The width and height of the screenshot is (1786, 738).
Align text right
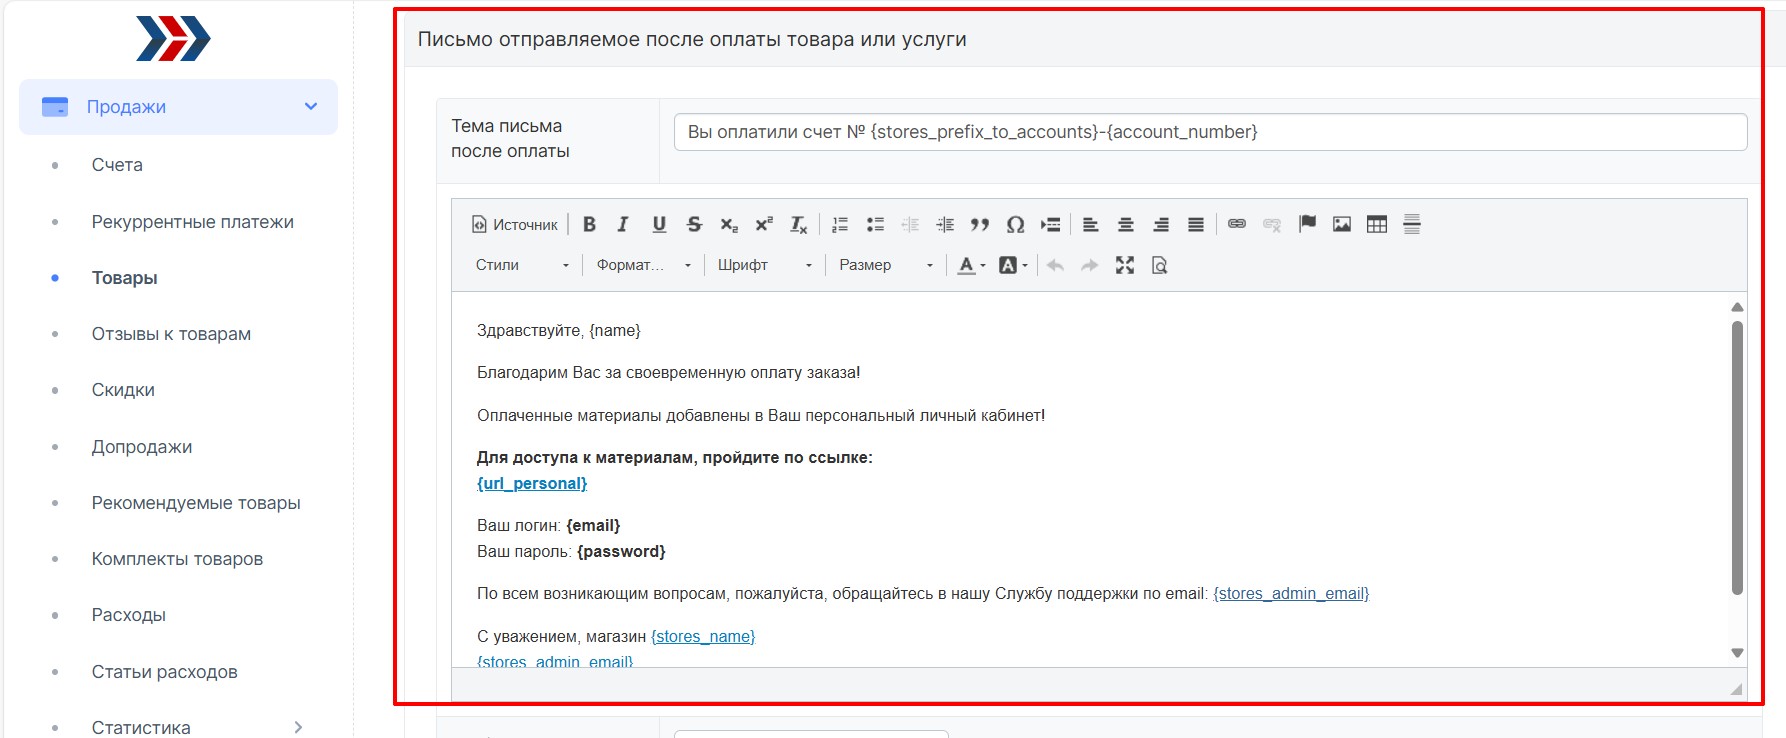click(x=1161, y=224)
